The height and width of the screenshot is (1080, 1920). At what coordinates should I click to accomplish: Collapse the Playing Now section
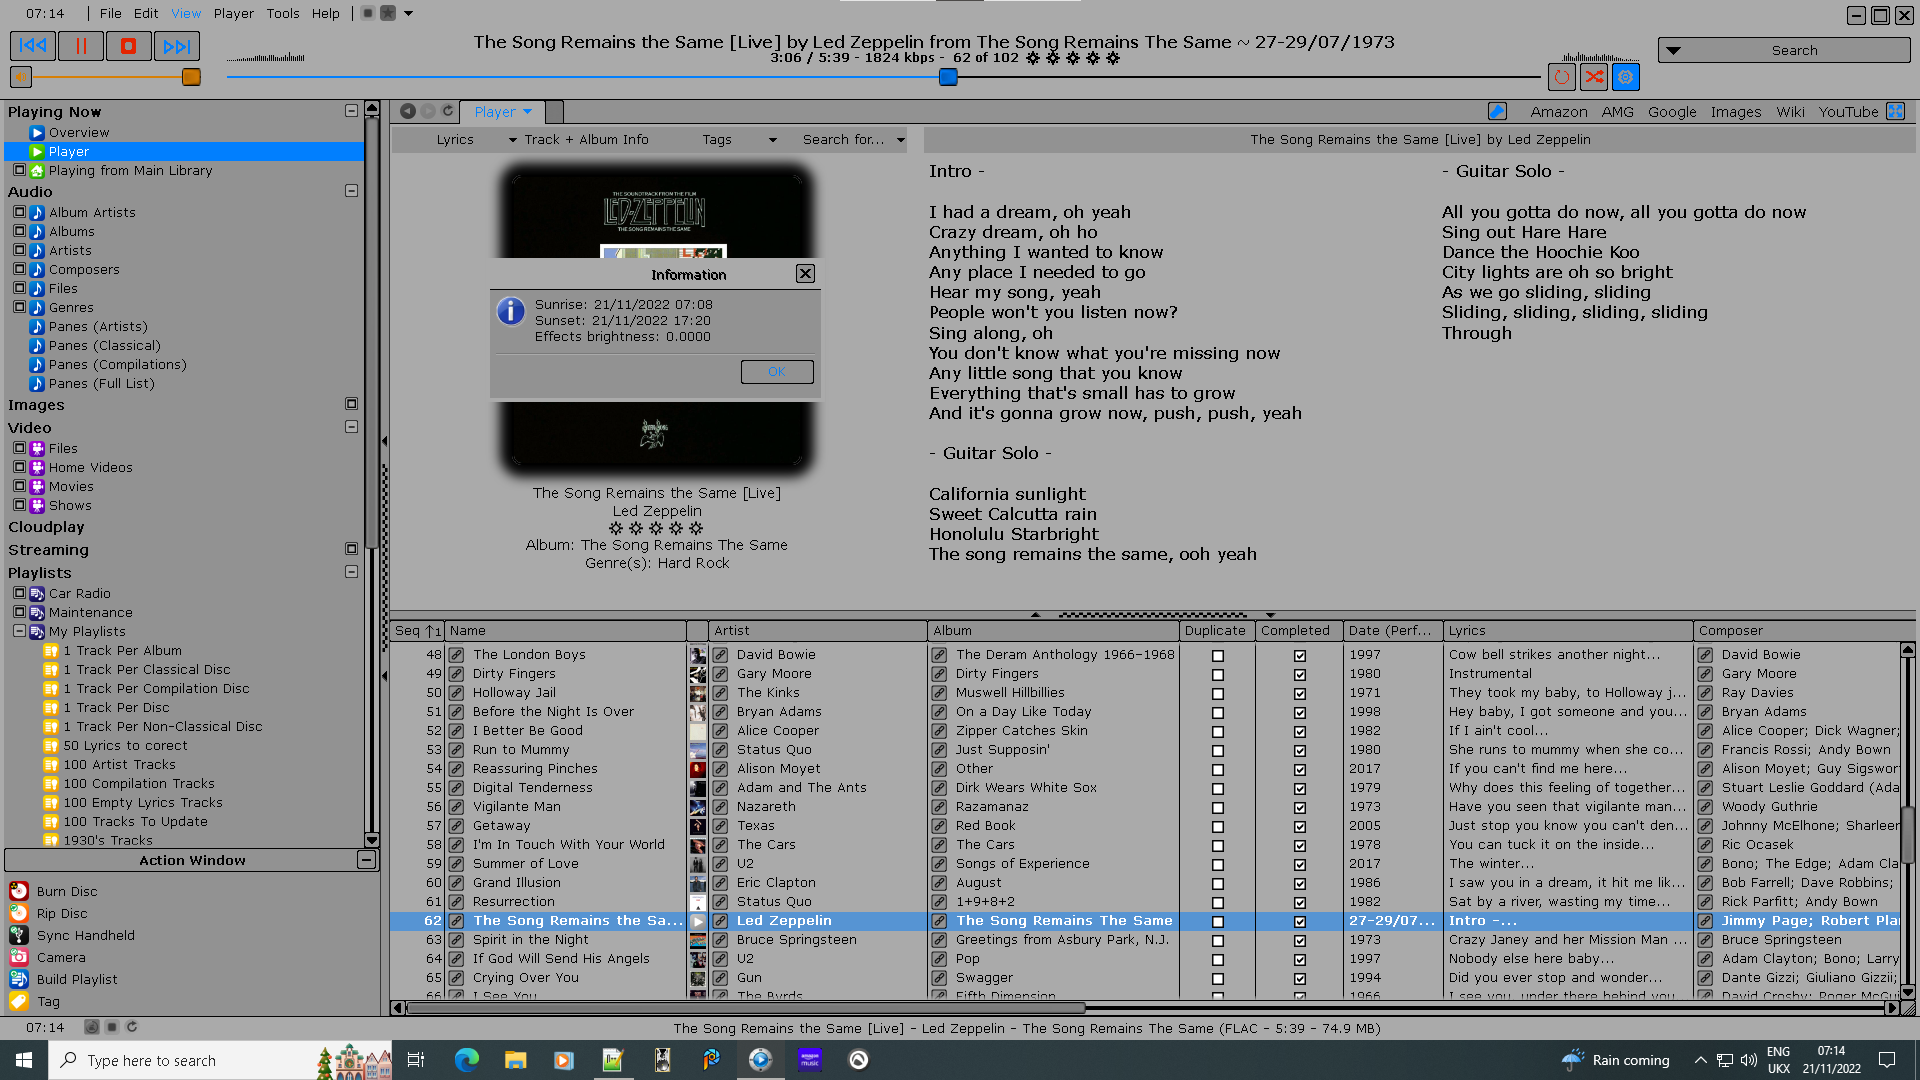click(351, 111)
